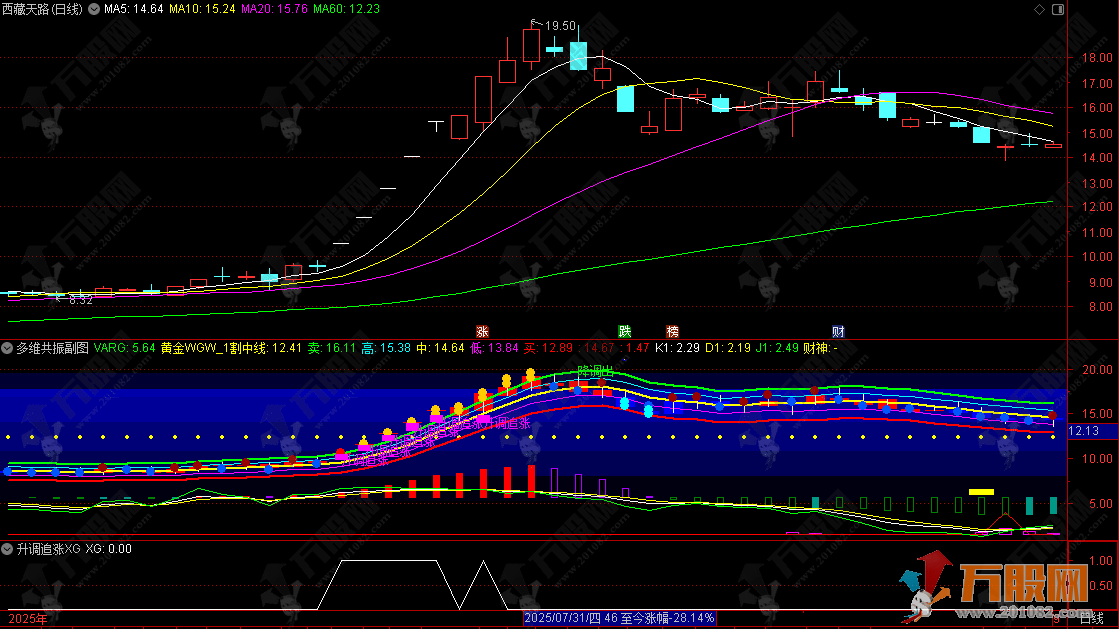Click the 8.52 low price marker
Viewport: 1119px width, 629px height.
pos(76,299)
